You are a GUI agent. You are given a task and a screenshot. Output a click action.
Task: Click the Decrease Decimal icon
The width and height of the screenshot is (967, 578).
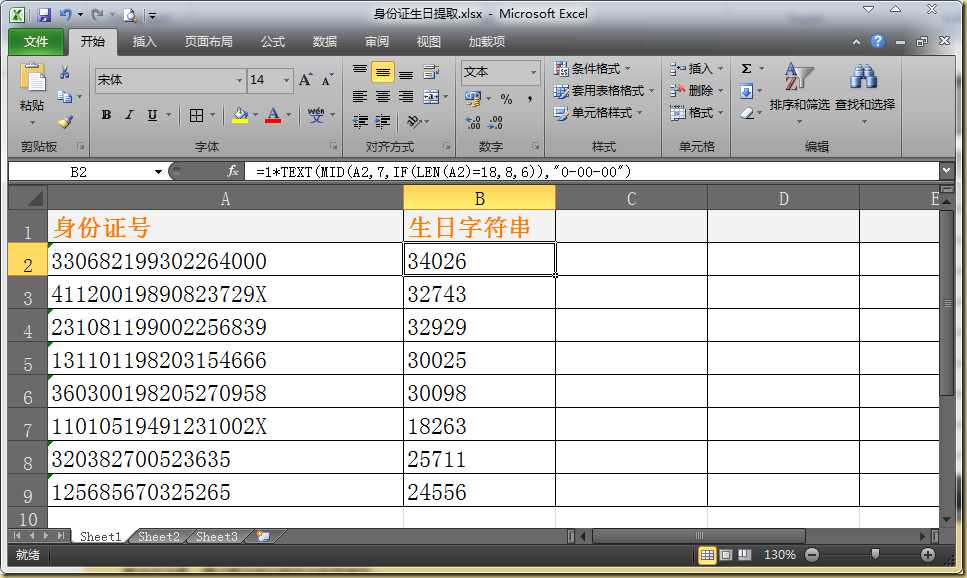495,122
